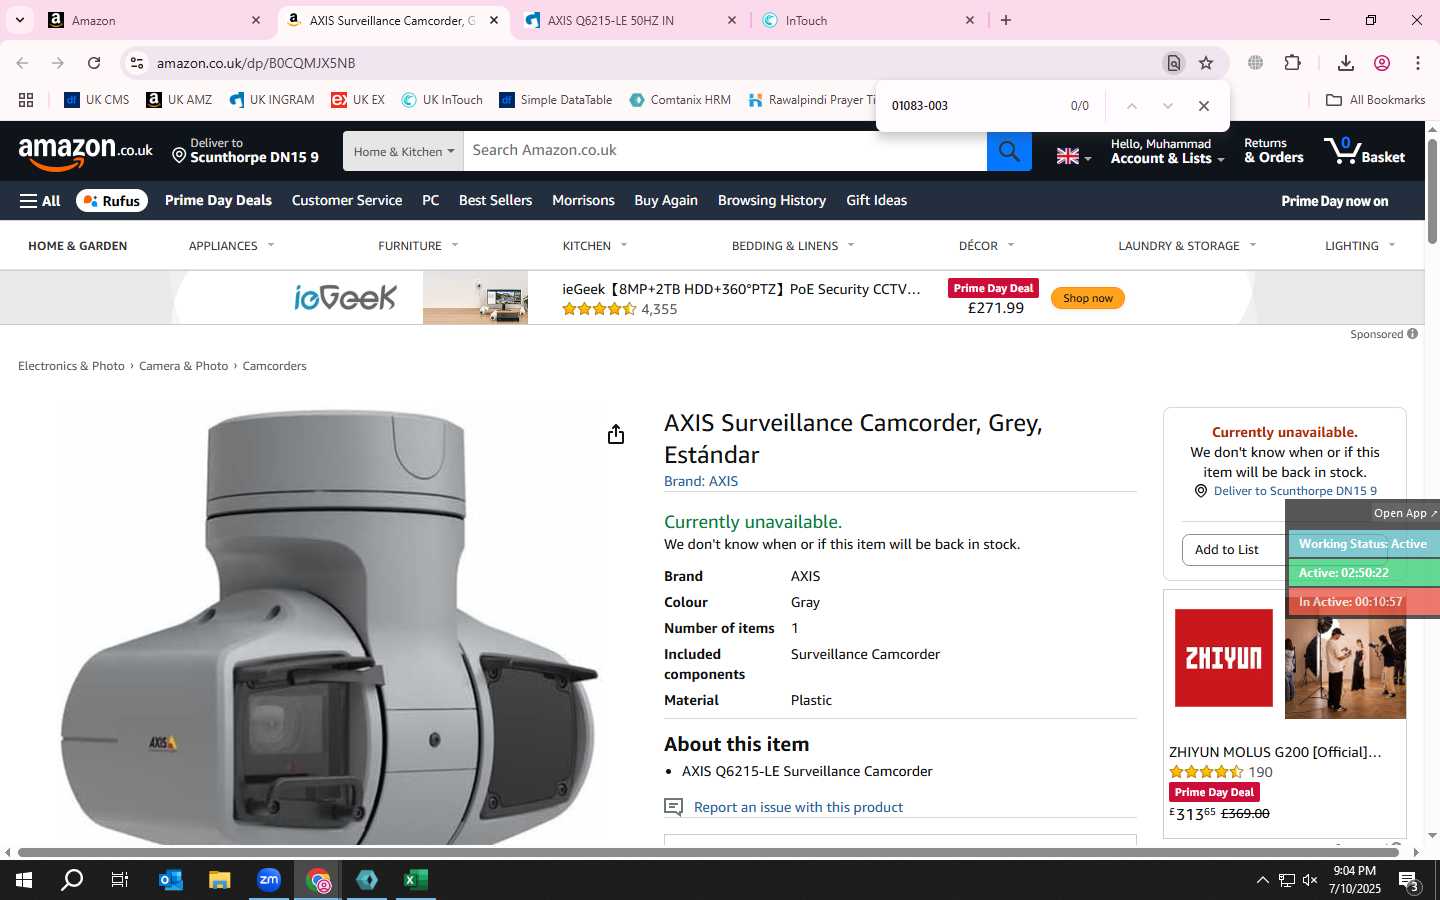This screenshot has width=1440, height=900.
Task: Open Outlook from taskbar
Action: click(x=171, y=880)
